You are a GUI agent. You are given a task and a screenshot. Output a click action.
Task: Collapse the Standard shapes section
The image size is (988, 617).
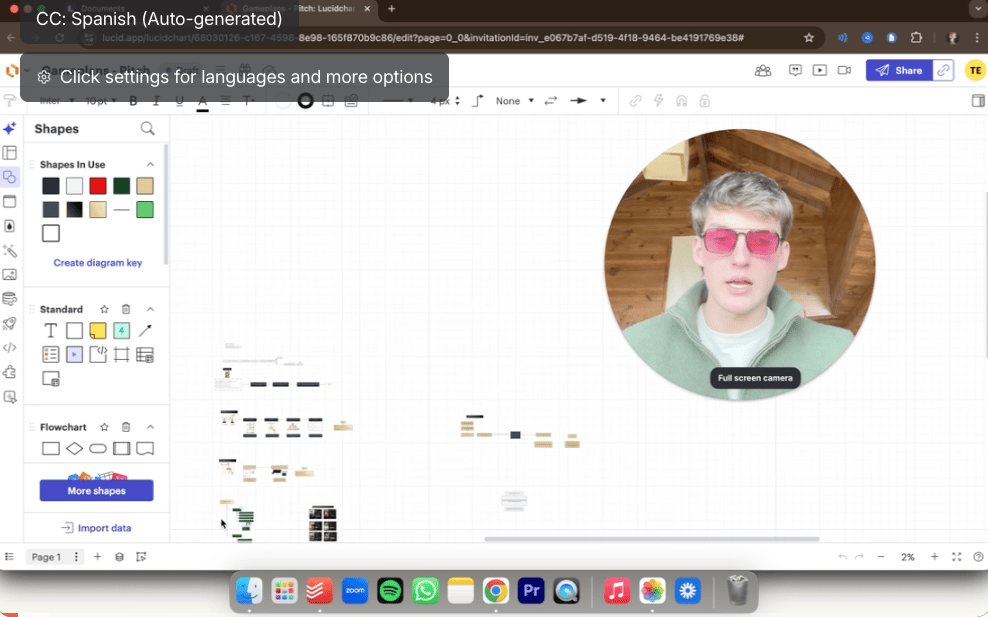pos(150,309)
